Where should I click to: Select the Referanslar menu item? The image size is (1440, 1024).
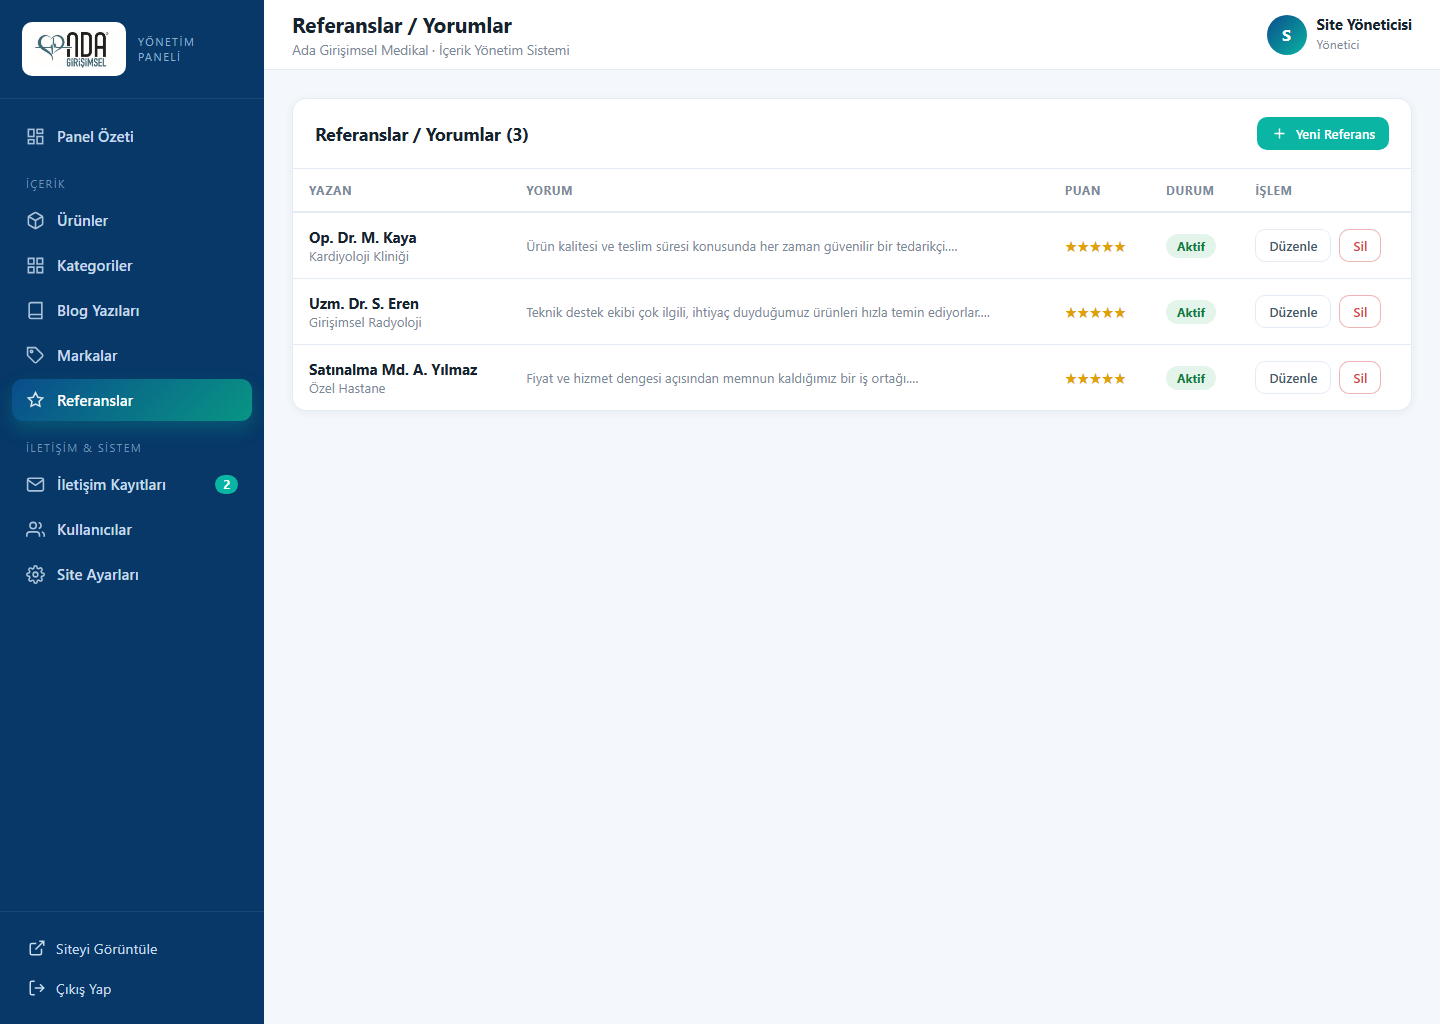point(132,400)
